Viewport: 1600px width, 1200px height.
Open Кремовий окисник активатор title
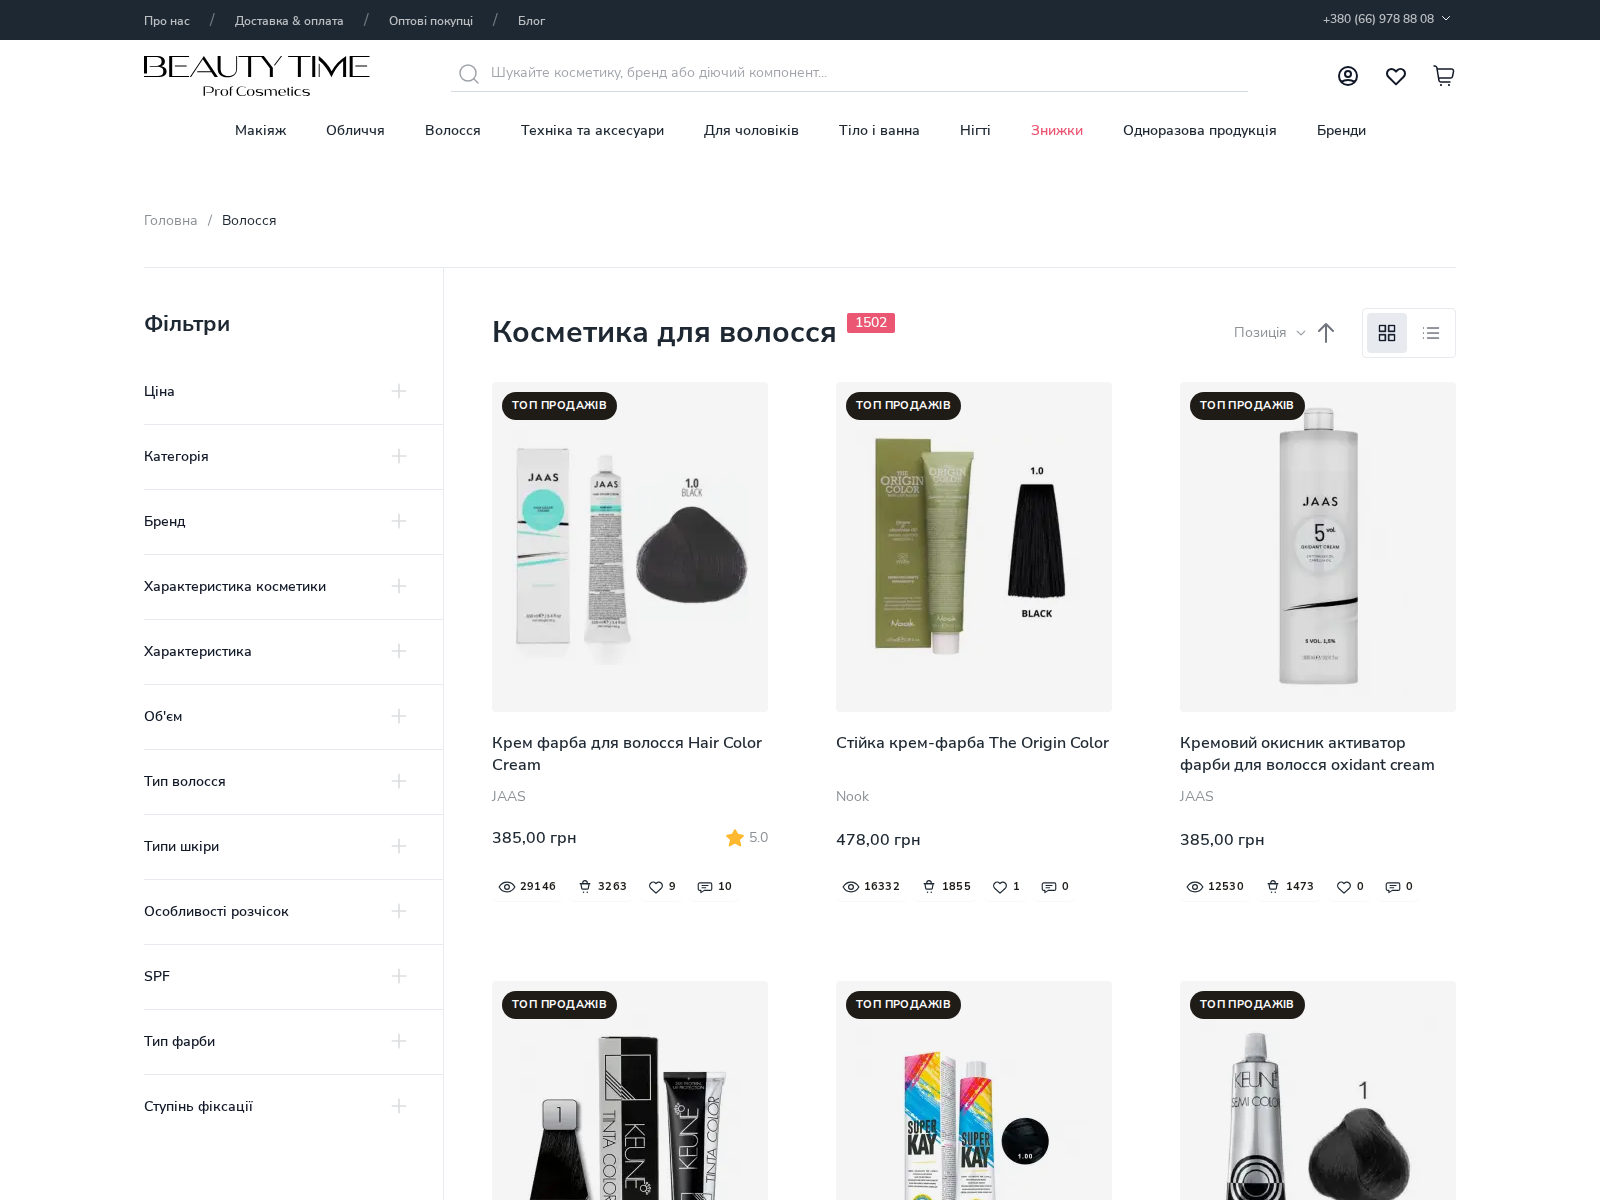1307,754
